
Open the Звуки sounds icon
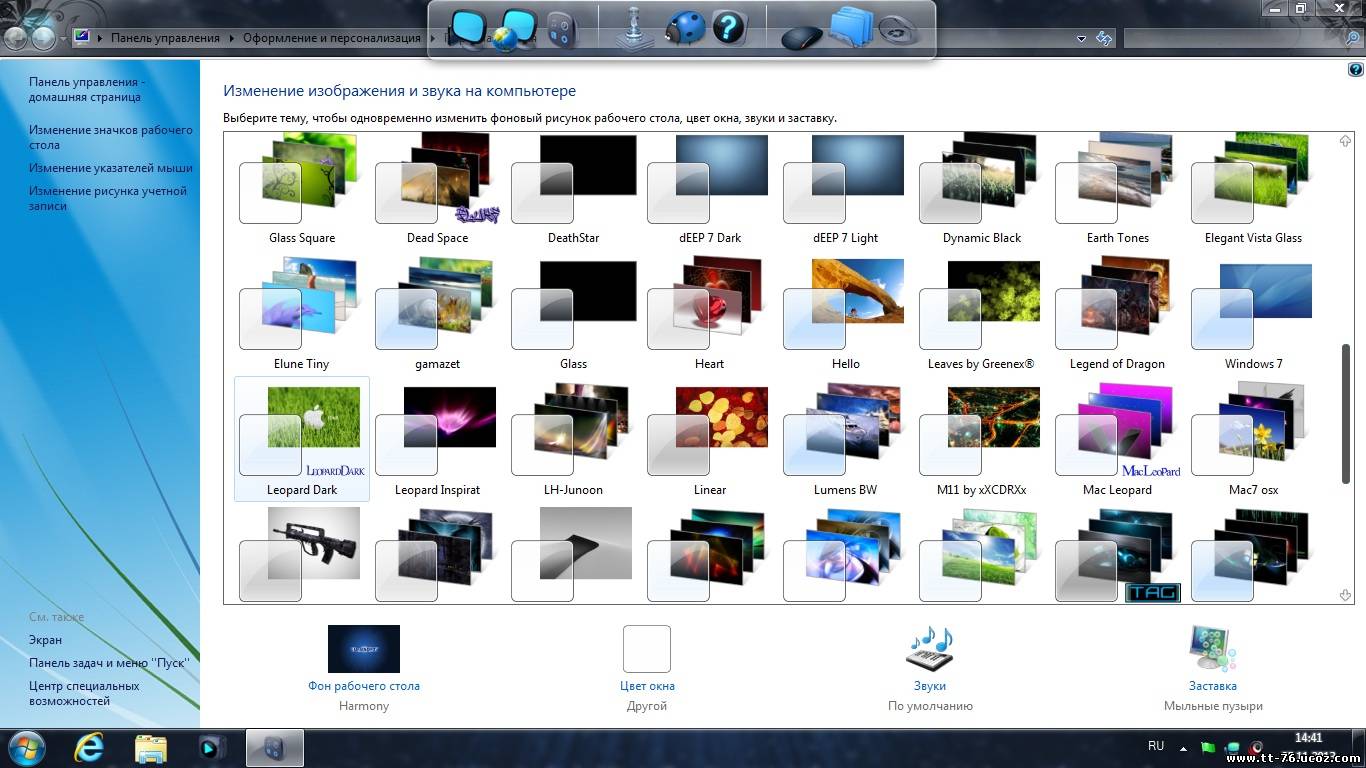(930, 648)
